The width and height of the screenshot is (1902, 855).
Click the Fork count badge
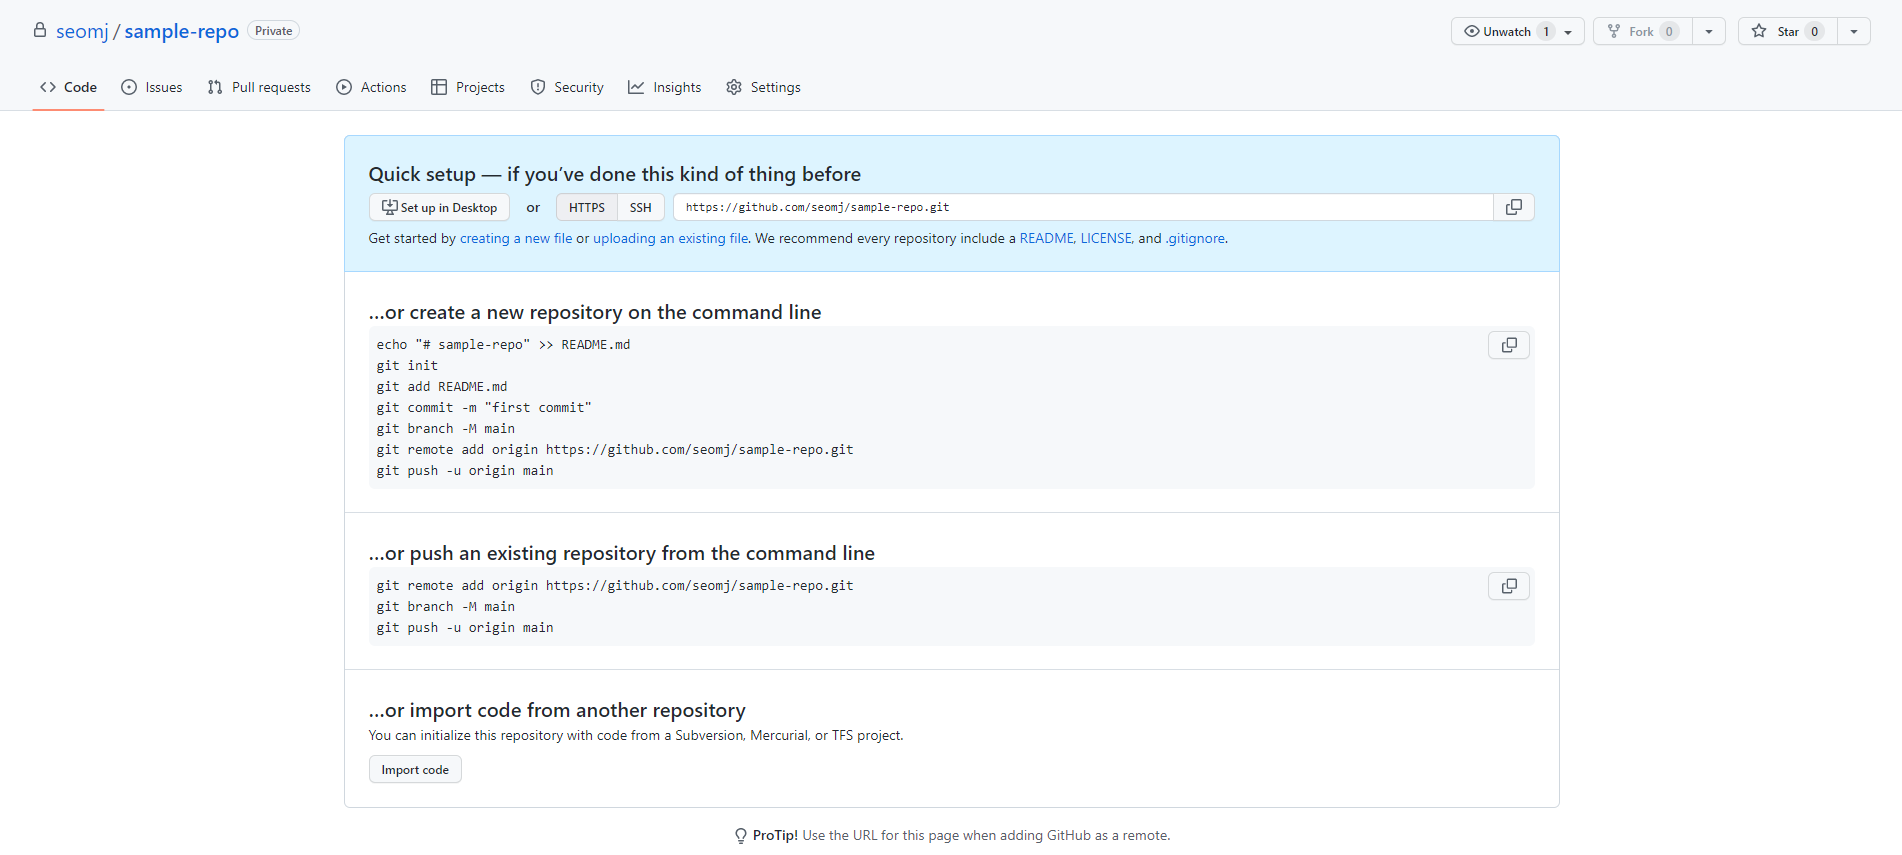[1669, 31]
